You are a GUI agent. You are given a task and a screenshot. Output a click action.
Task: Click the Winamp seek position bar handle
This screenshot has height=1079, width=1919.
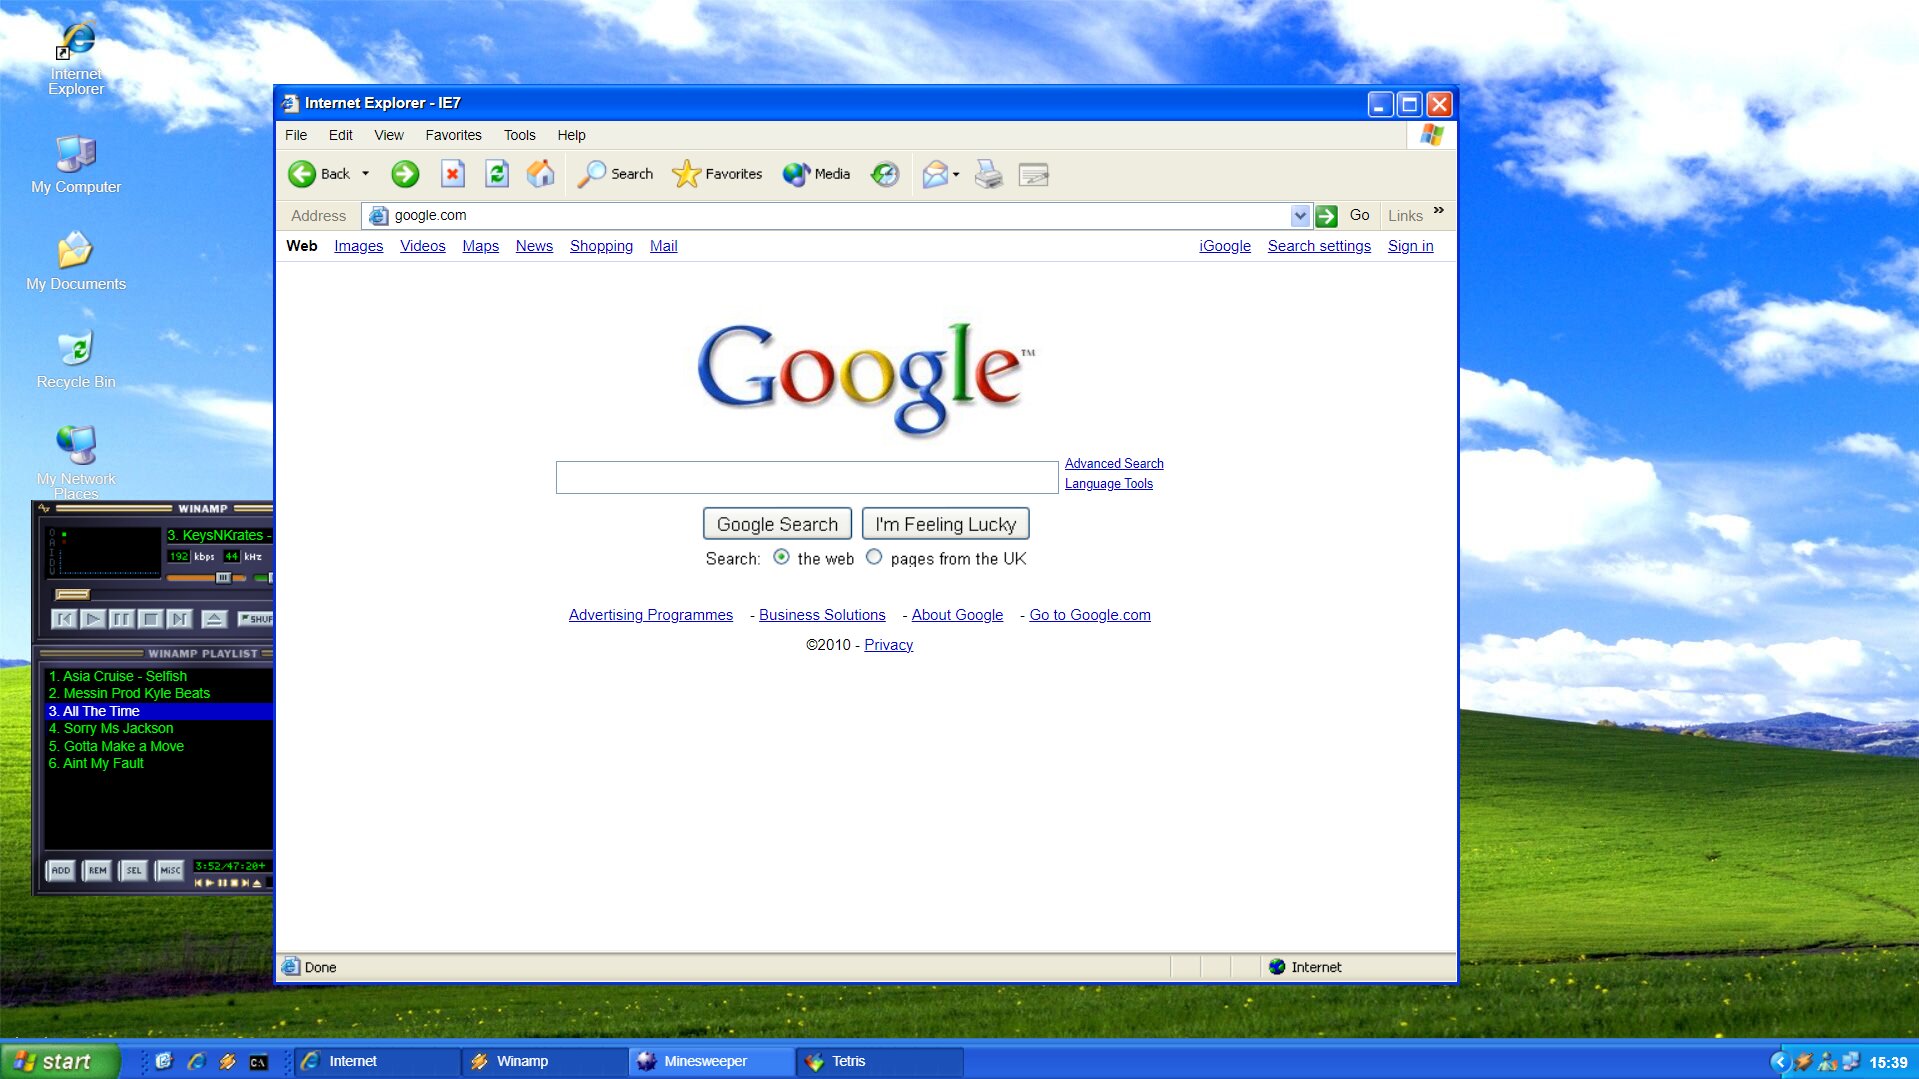(x=72, y=595)
